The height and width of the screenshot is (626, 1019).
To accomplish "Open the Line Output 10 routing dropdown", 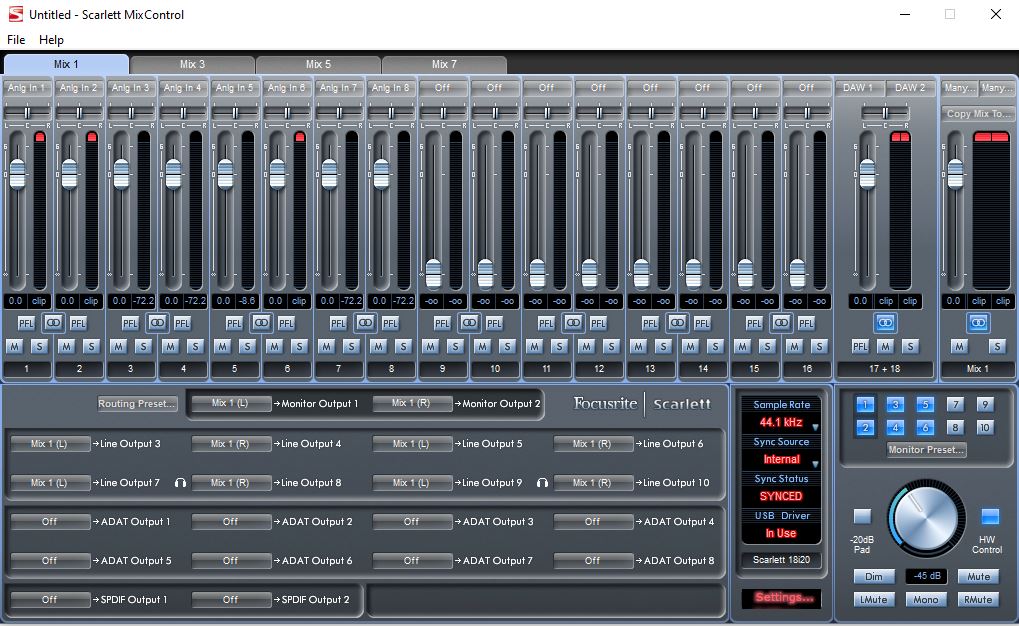I will pyautogui.click(x=592, y=483).
